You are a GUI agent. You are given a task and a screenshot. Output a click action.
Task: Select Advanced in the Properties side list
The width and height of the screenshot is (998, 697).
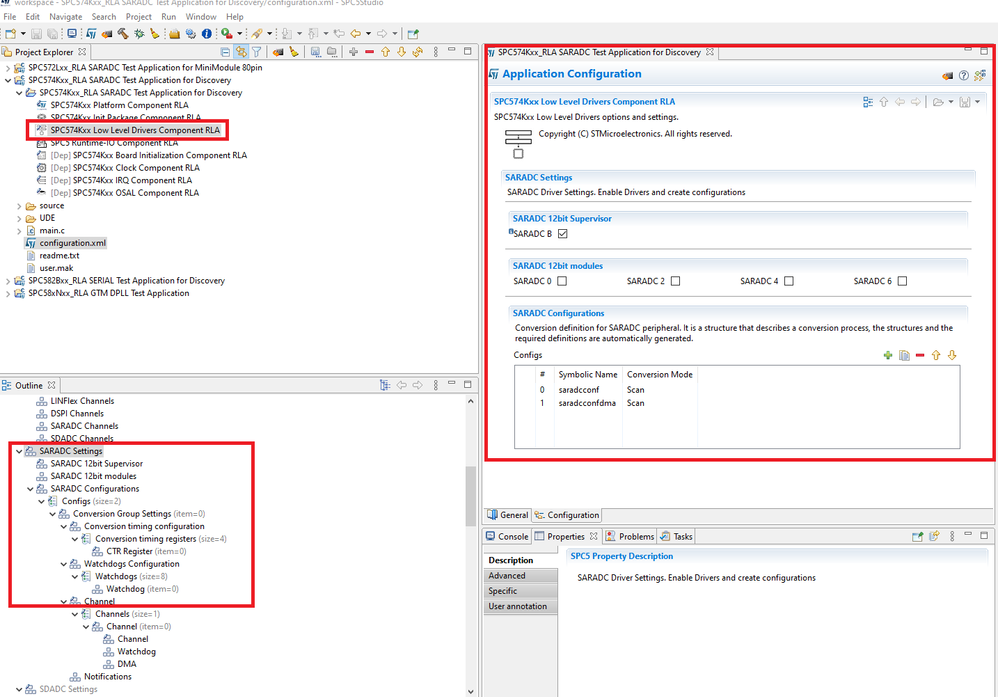(520, 575)
